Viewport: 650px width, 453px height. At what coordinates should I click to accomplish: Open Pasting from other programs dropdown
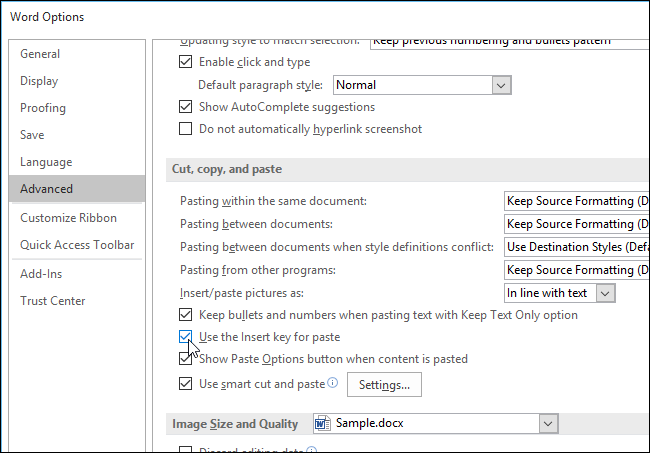pos(575,270)
